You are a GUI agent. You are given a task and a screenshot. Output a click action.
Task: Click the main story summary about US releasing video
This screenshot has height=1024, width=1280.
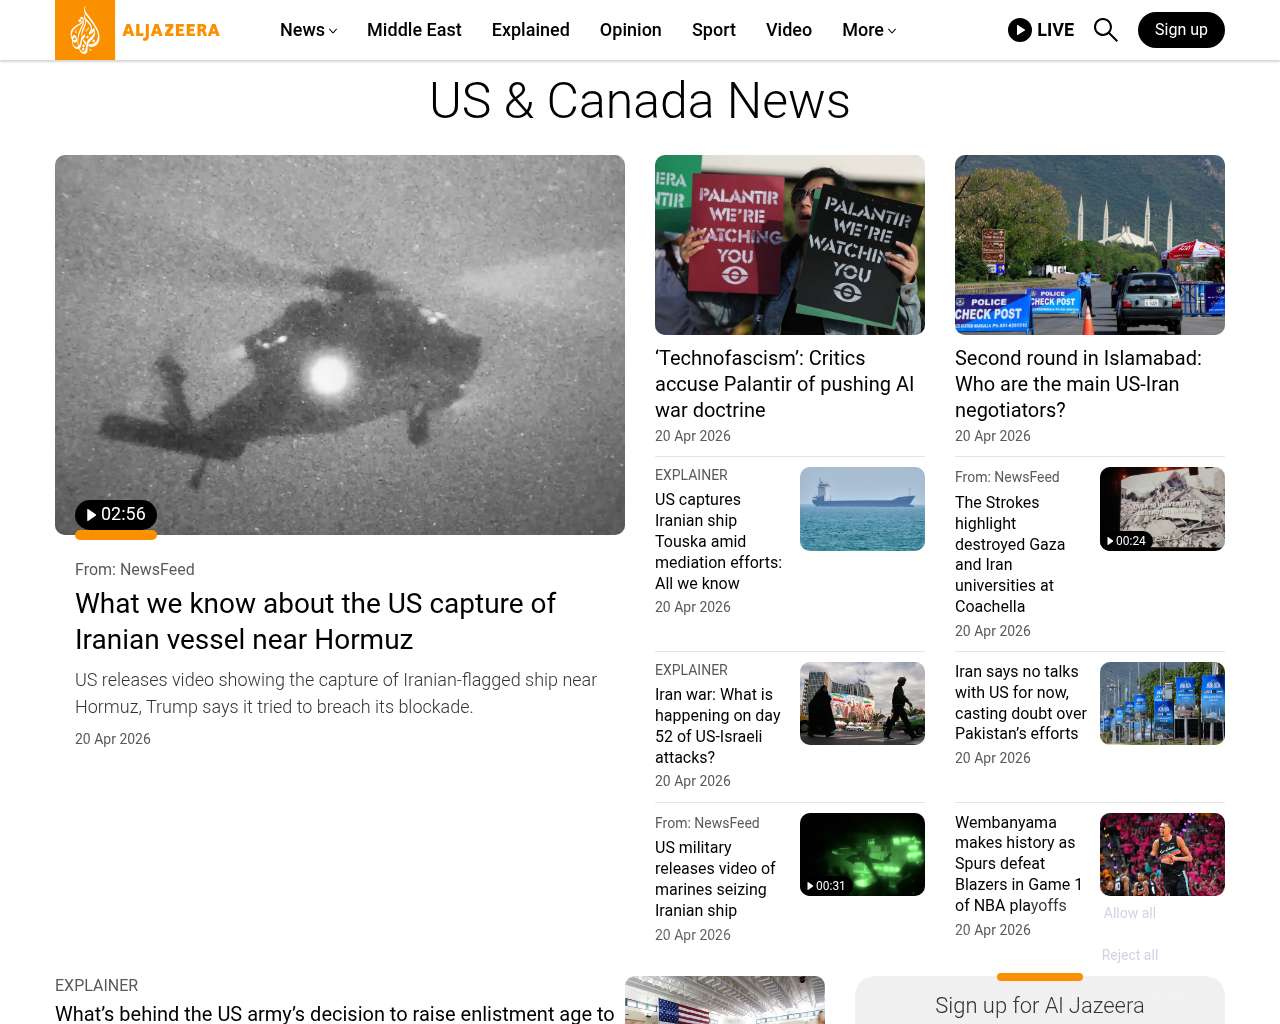point(336,693)
